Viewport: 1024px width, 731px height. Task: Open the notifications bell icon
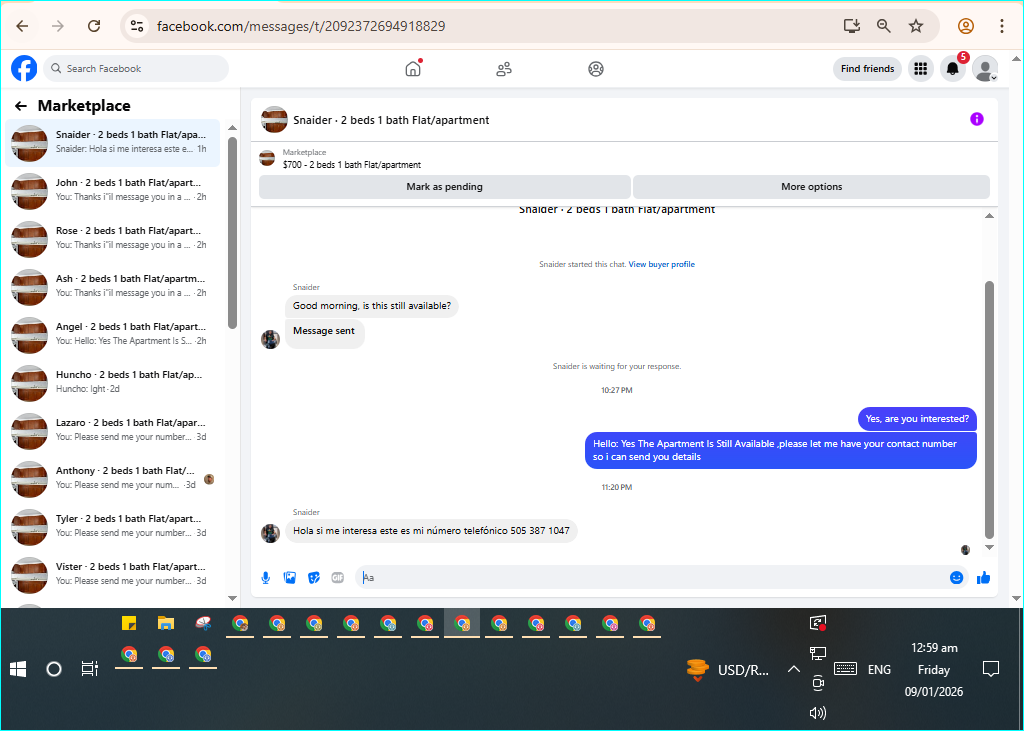pyautogui.click(x=953, y=69)
